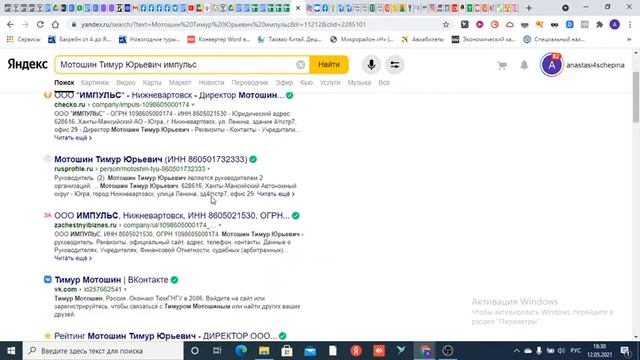
Task: Show hidden system tray icons
Action: pyautogui.click(x=516, y=351)
